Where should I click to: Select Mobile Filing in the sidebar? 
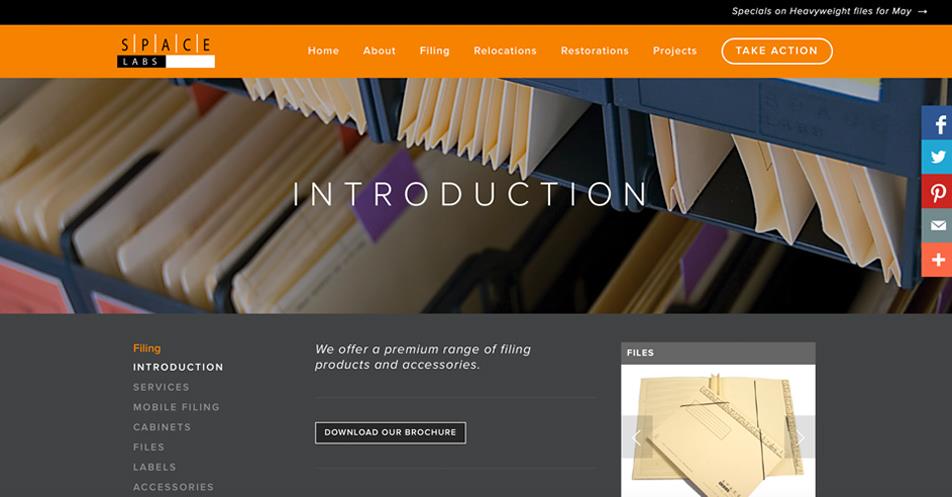176,407
